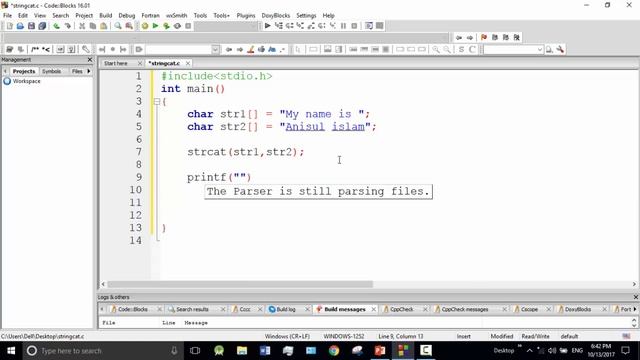Open the Build menu
Viewport: 640px width, 360px height.
(x=106, y=16)
